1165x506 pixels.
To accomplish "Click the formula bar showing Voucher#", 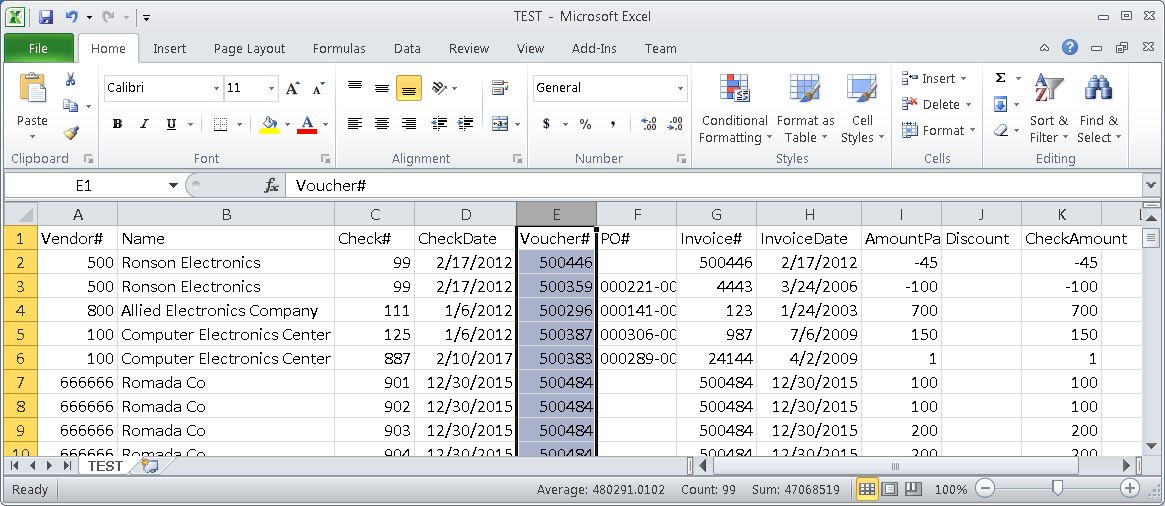I will (x=713, y=186).
